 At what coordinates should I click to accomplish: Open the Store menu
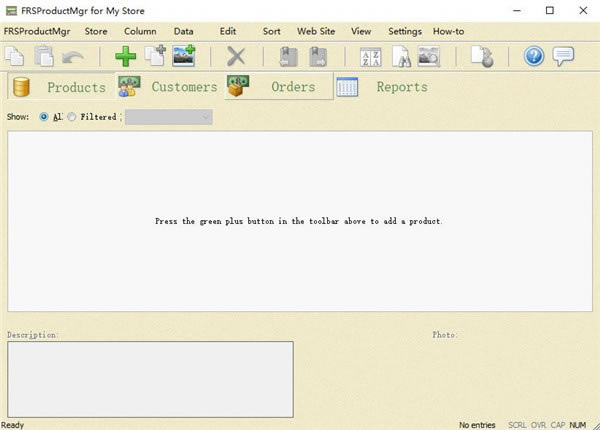(x=96, y=31)
